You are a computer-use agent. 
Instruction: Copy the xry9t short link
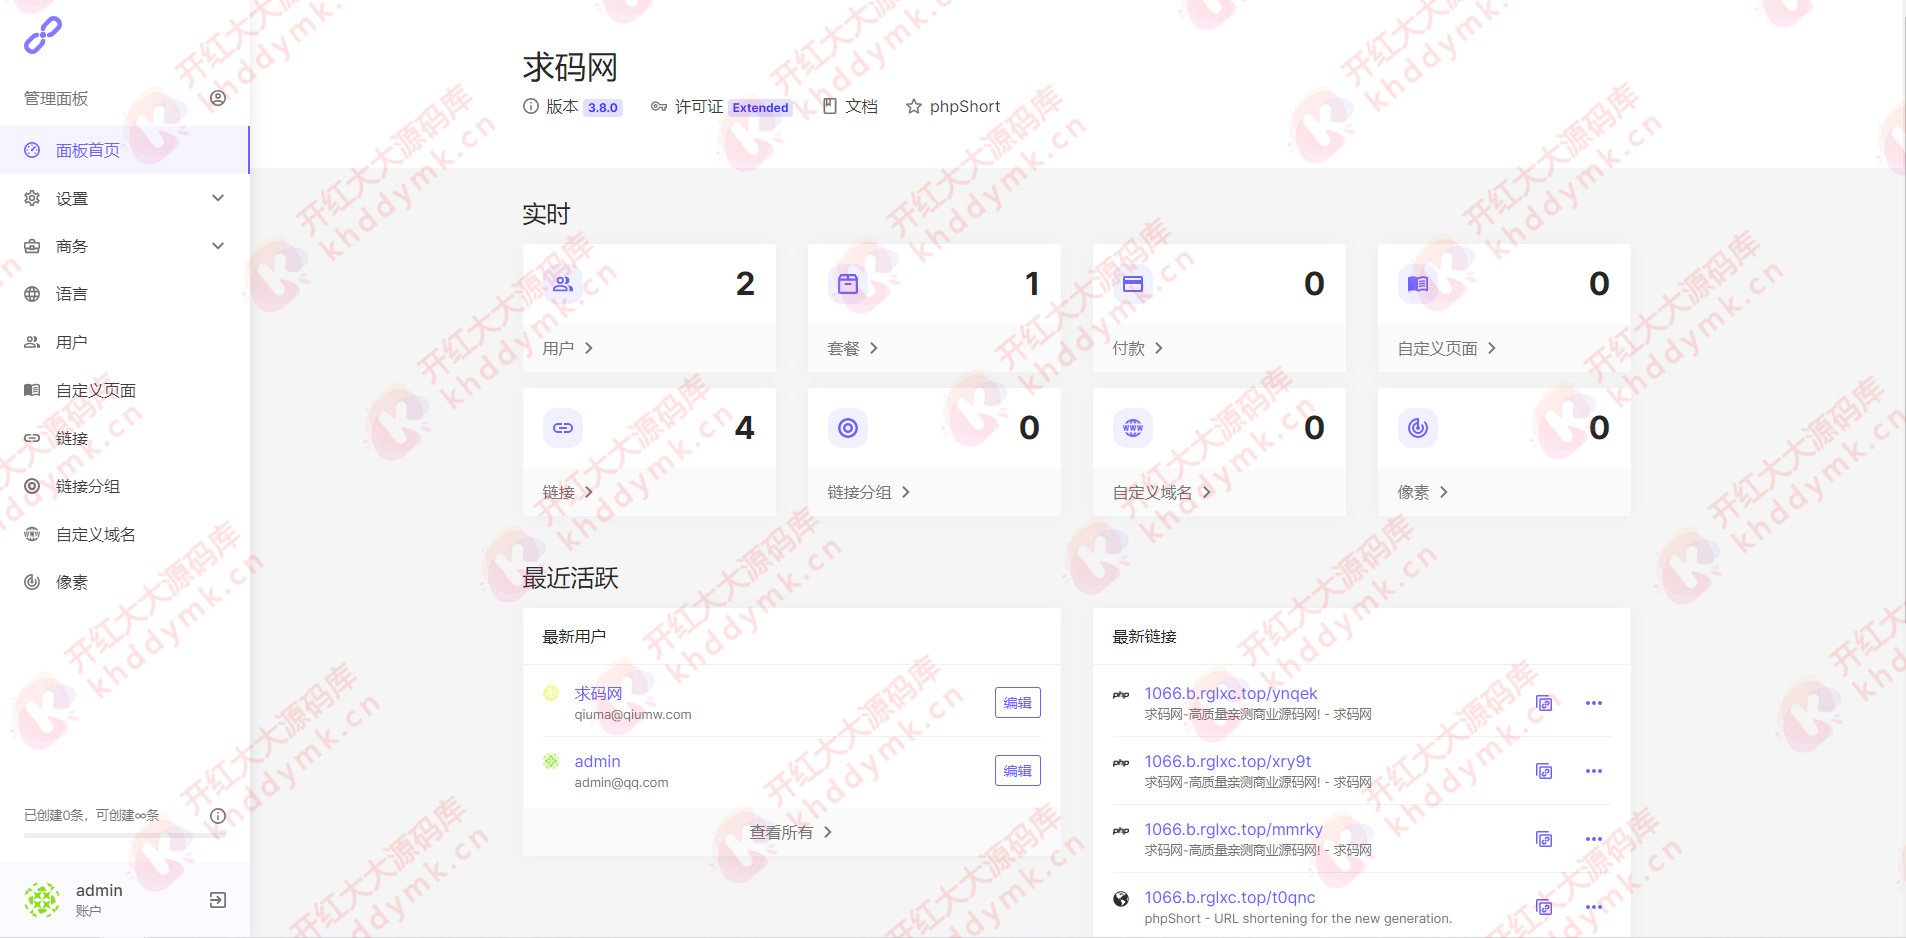coord(1544,771)
